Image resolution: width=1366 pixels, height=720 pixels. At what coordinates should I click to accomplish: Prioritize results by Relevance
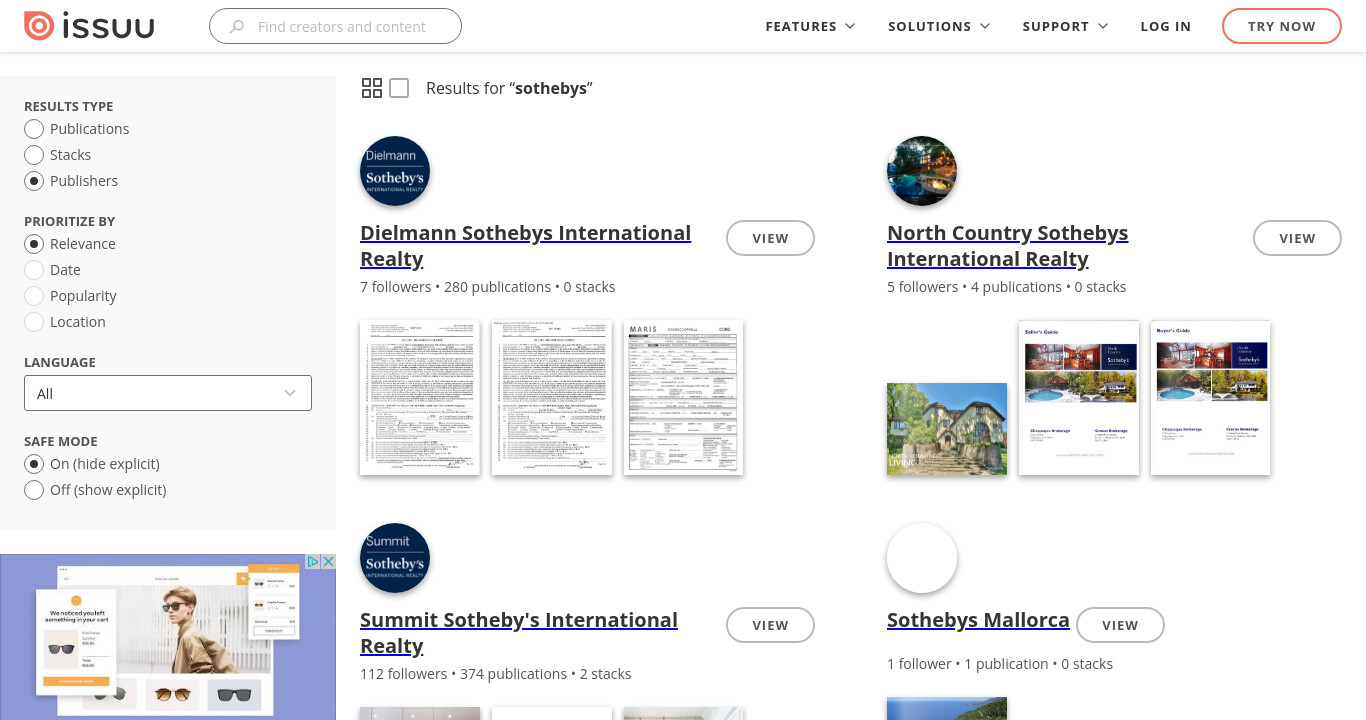click(34, 244)
